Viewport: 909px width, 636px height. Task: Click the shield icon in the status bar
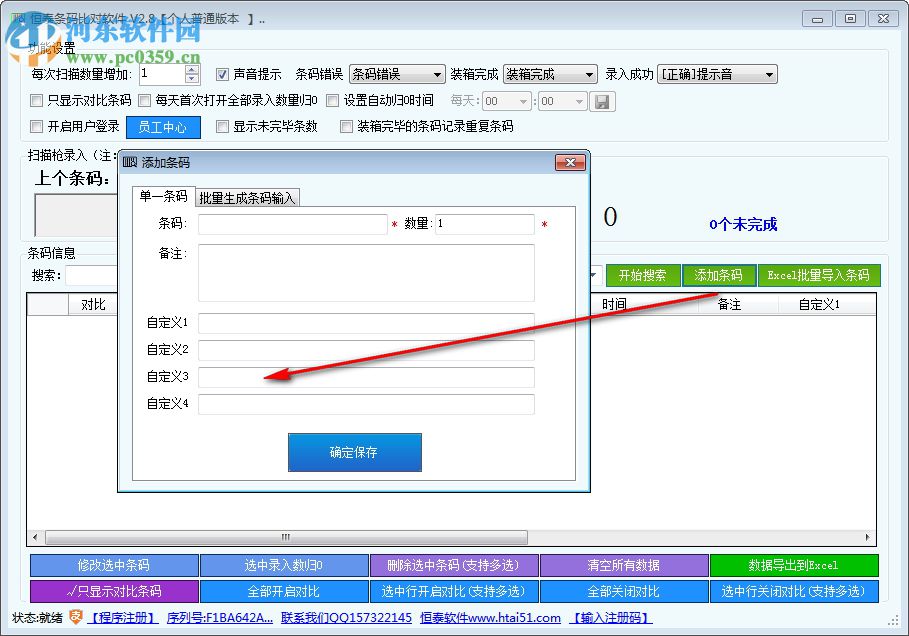tap(75, 618)
